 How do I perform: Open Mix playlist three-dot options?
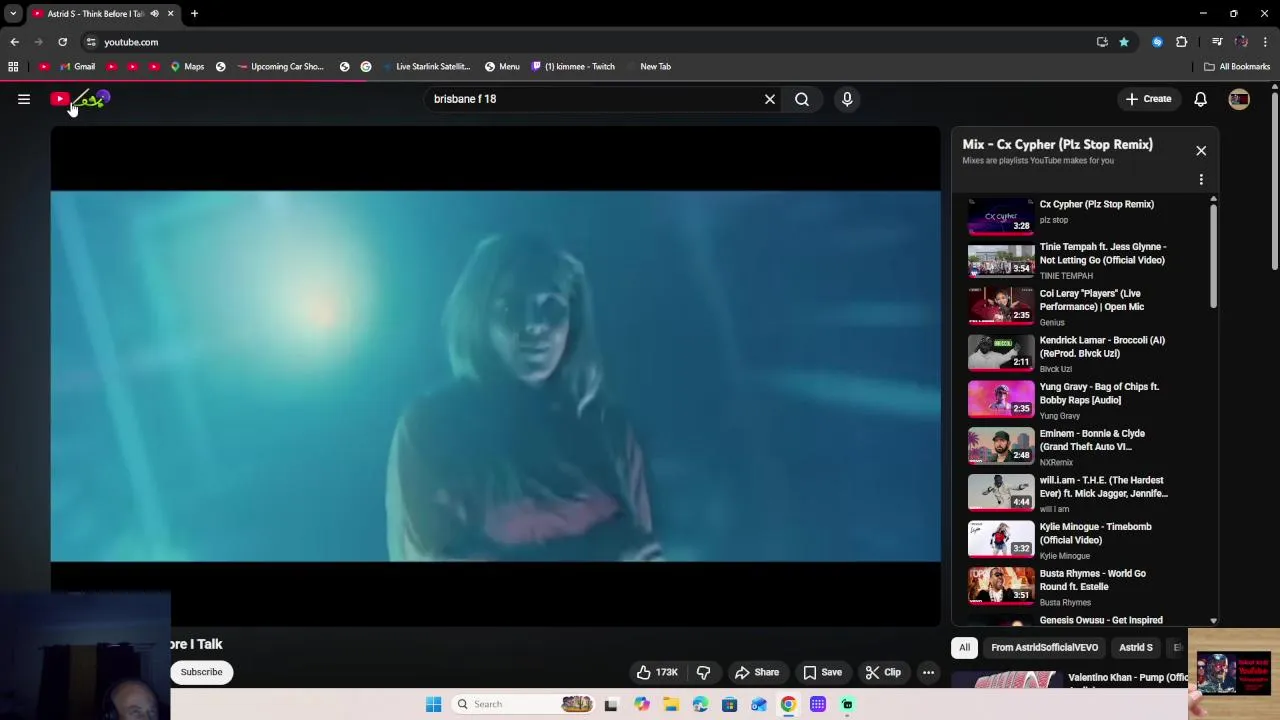[1201, 180]
